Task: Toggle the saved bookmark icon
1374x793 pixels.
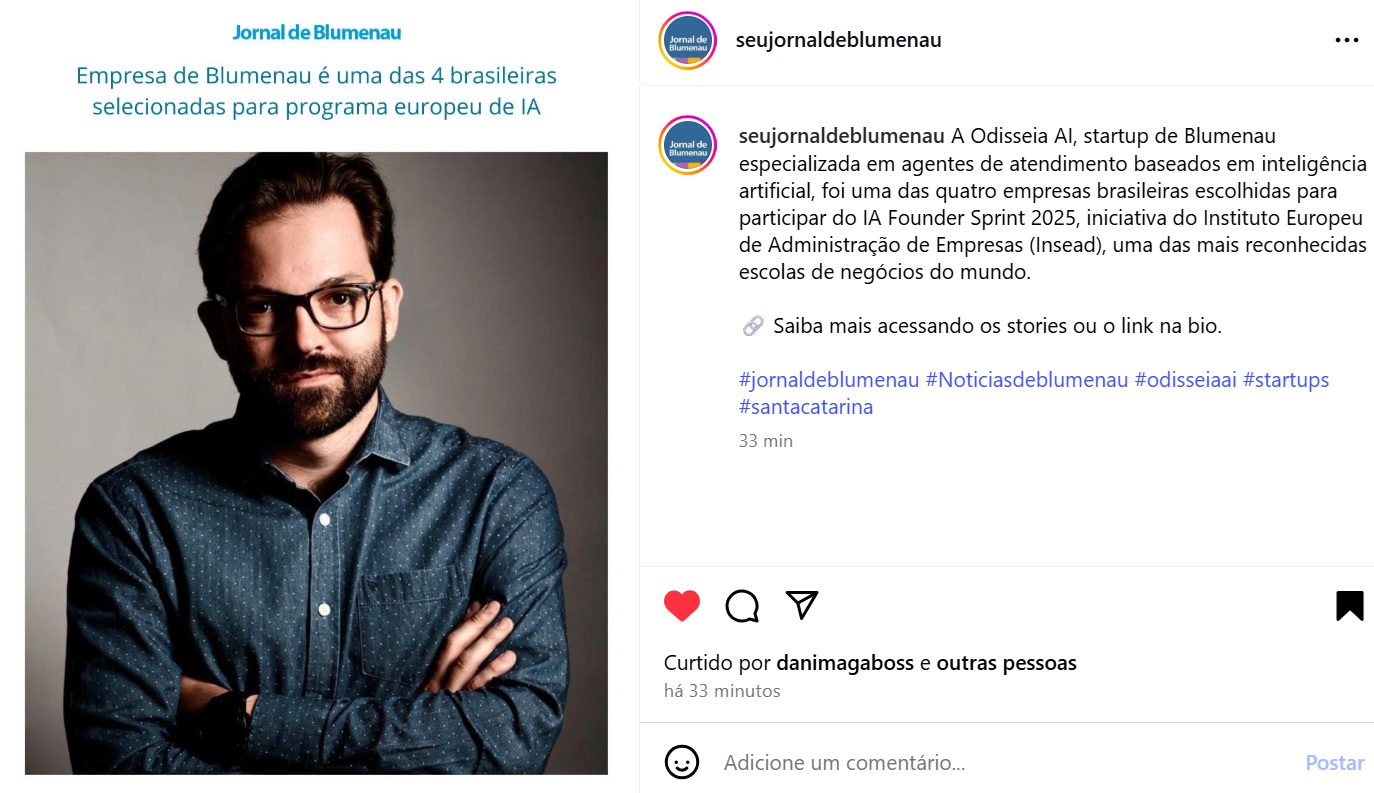Action: coord(1350,606)
